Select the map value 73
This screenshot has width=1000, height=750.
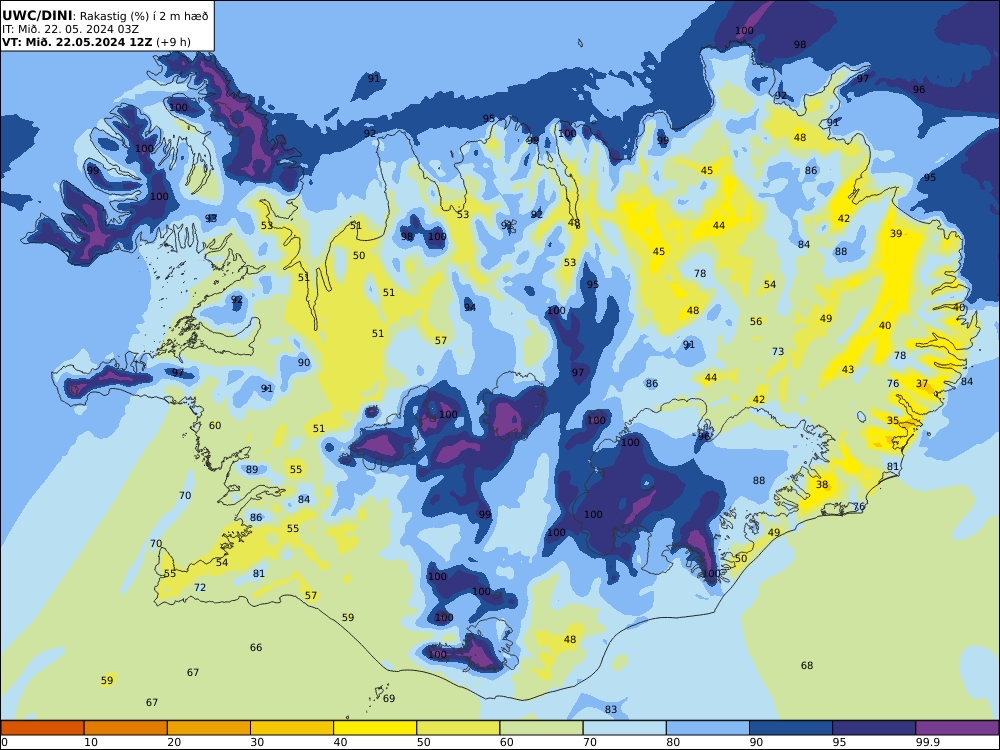[x=778, y=351]
